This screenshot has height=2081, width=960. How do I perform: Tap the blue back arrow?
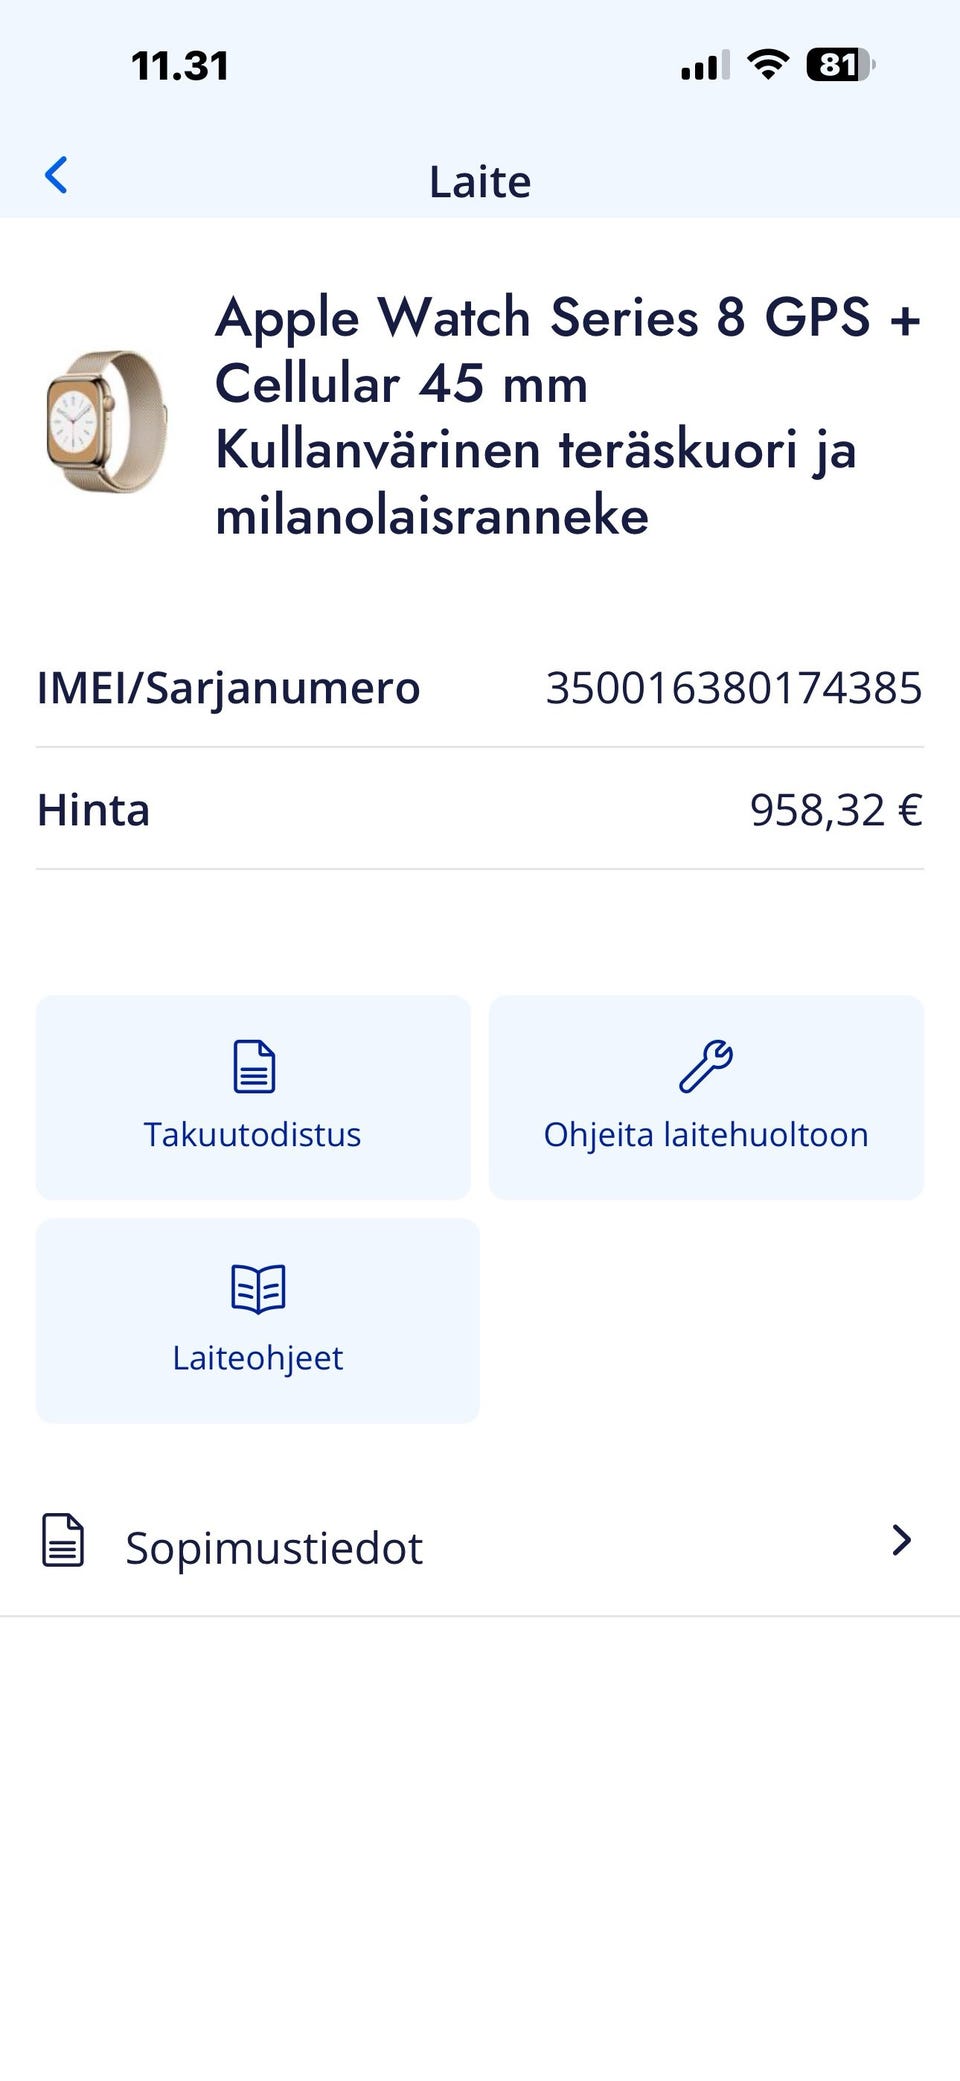[x=57, y=176]
